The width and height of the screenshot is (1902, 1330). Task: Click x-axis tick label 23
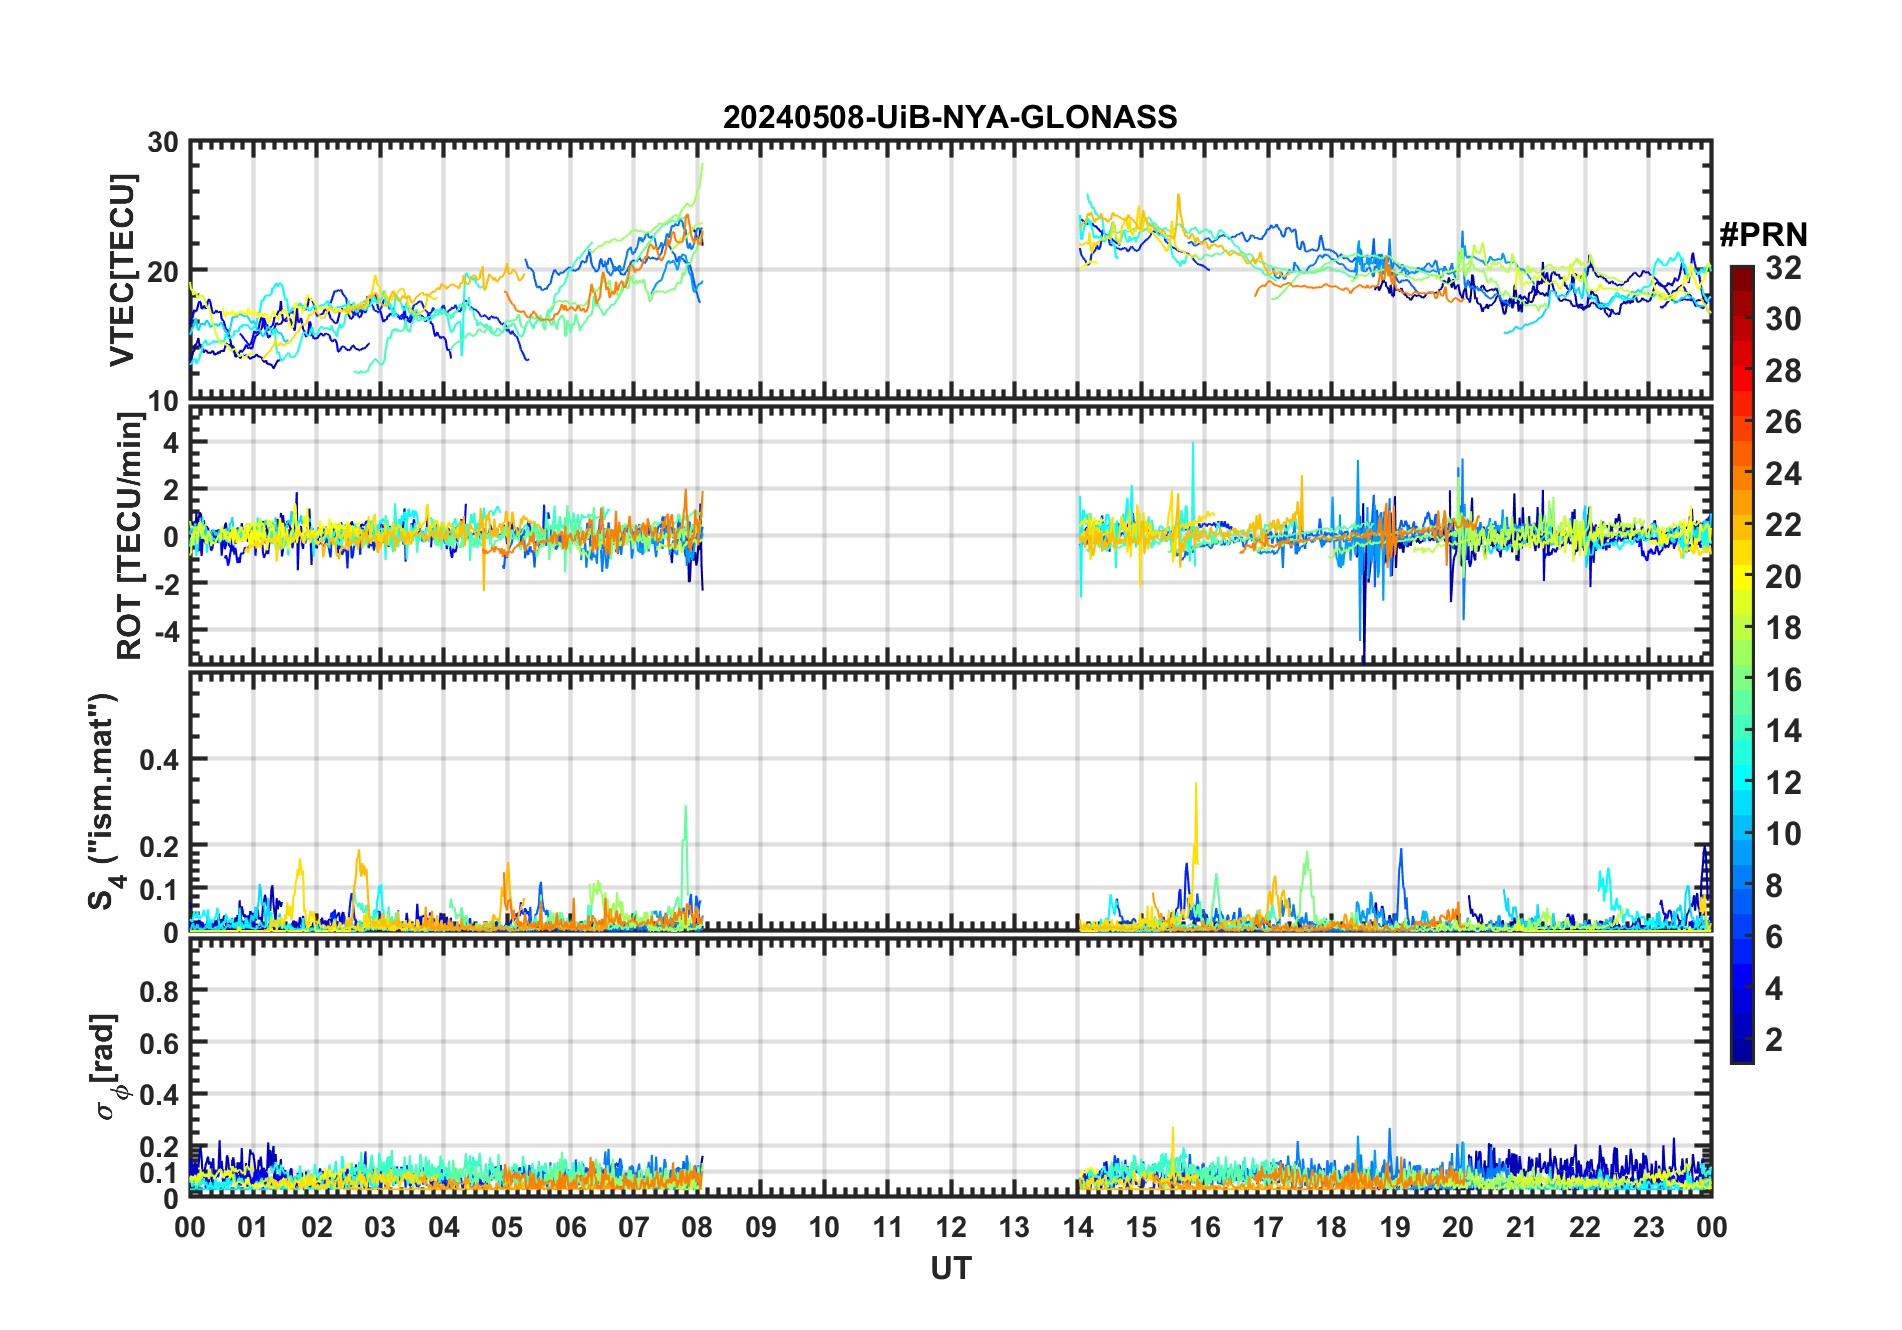pyautogui.click(x=1648, y=1228)
